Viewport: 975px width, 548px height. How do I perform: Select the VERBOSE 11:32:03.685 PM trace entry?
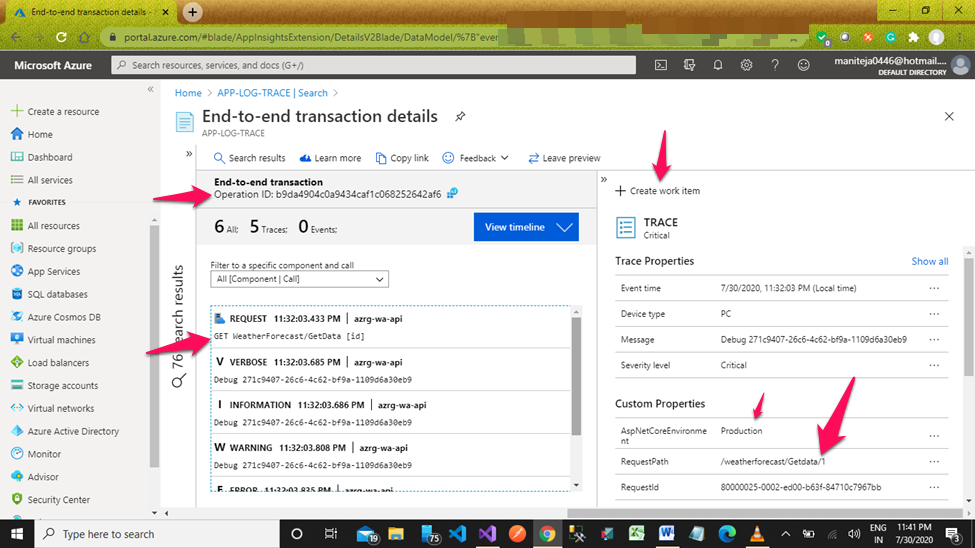pos(390,370)
